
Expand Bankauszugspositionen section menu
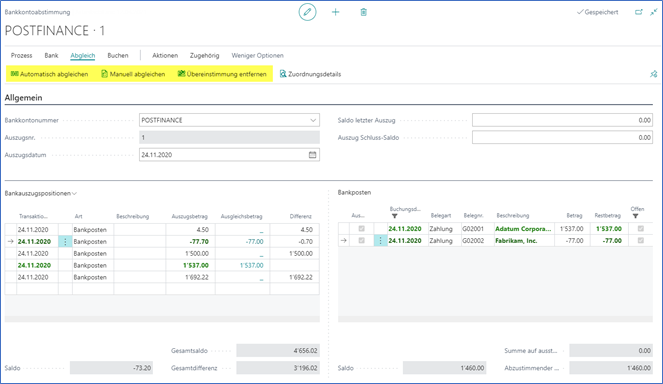[x=41, y=193]
